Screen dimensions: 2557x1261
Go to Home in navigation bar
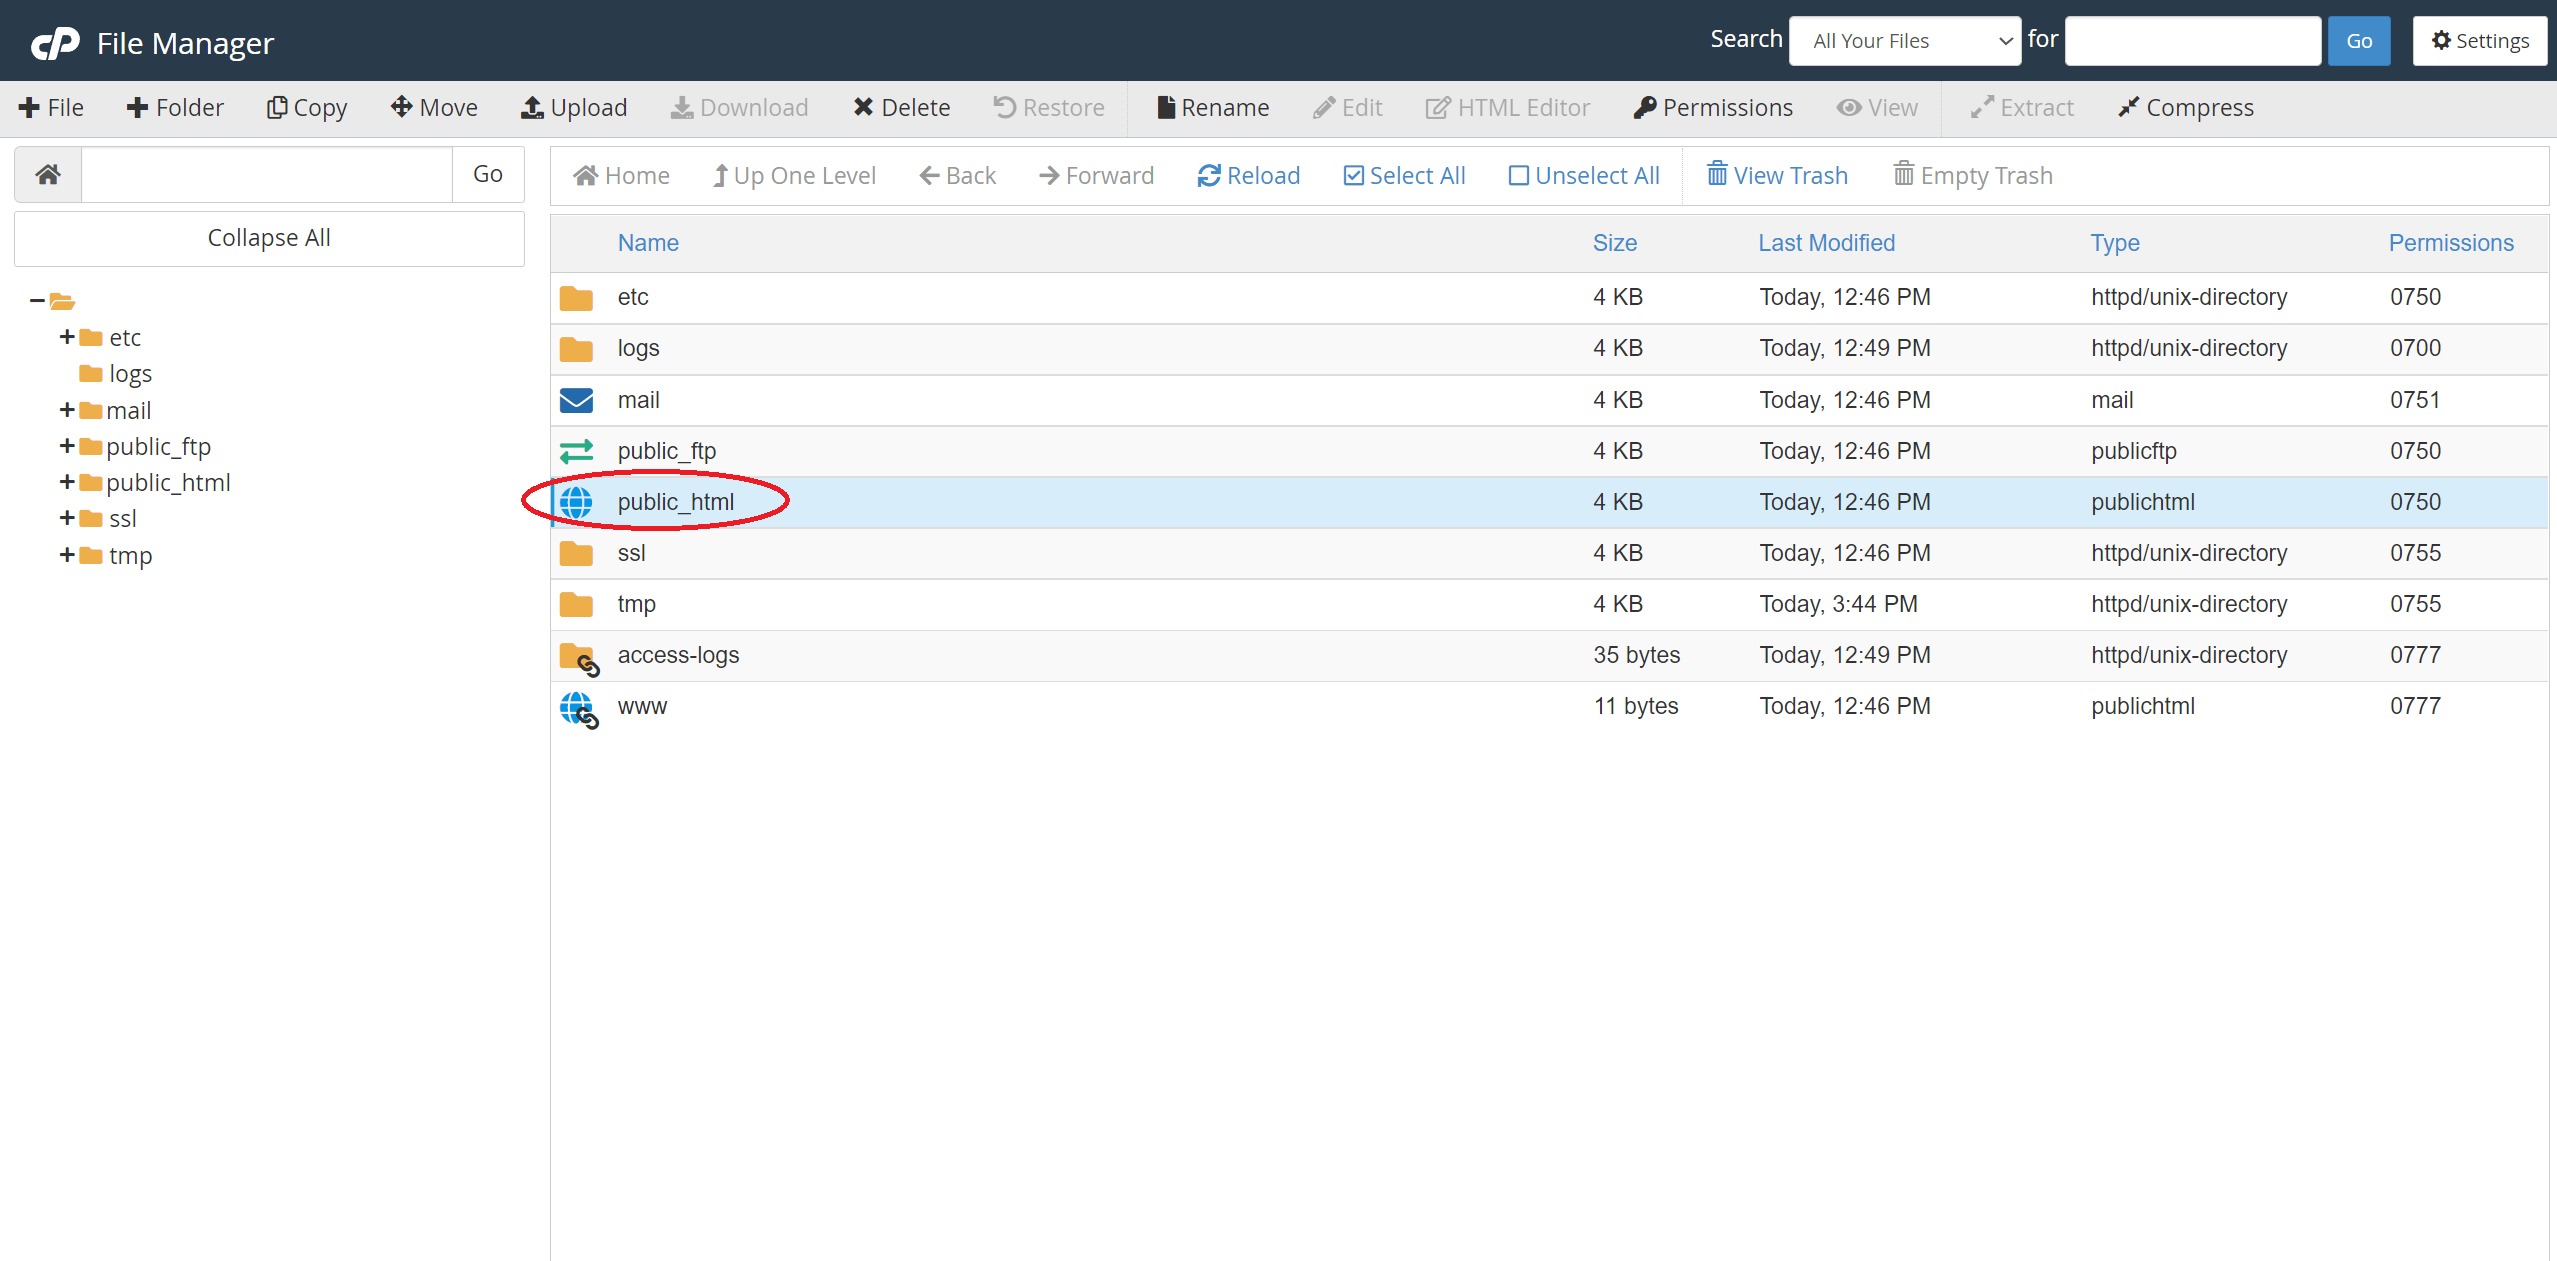621,176
